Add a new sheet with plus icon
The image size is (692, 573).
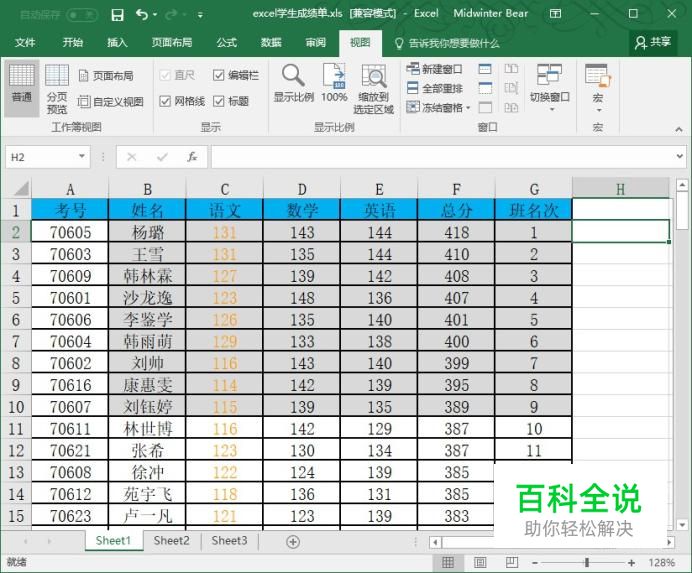pos(293,542)
